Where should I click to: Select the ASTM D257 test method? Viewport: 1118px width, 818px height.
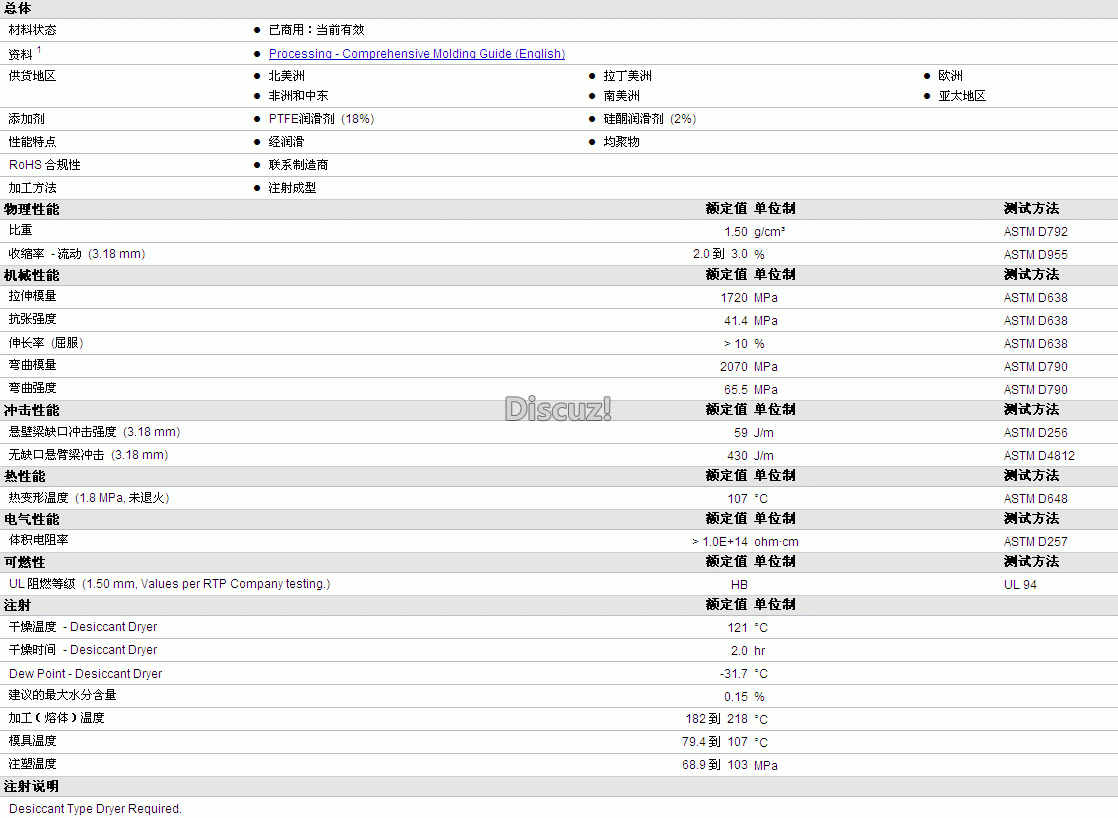[x=1035, y=542]
